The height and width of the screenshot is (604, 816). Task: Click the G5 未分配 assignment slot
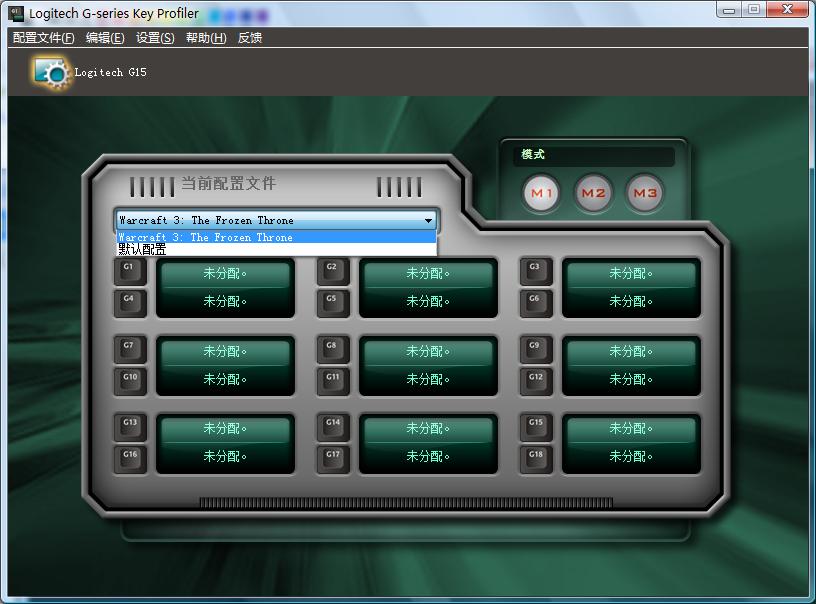click(x=428, y=301)
